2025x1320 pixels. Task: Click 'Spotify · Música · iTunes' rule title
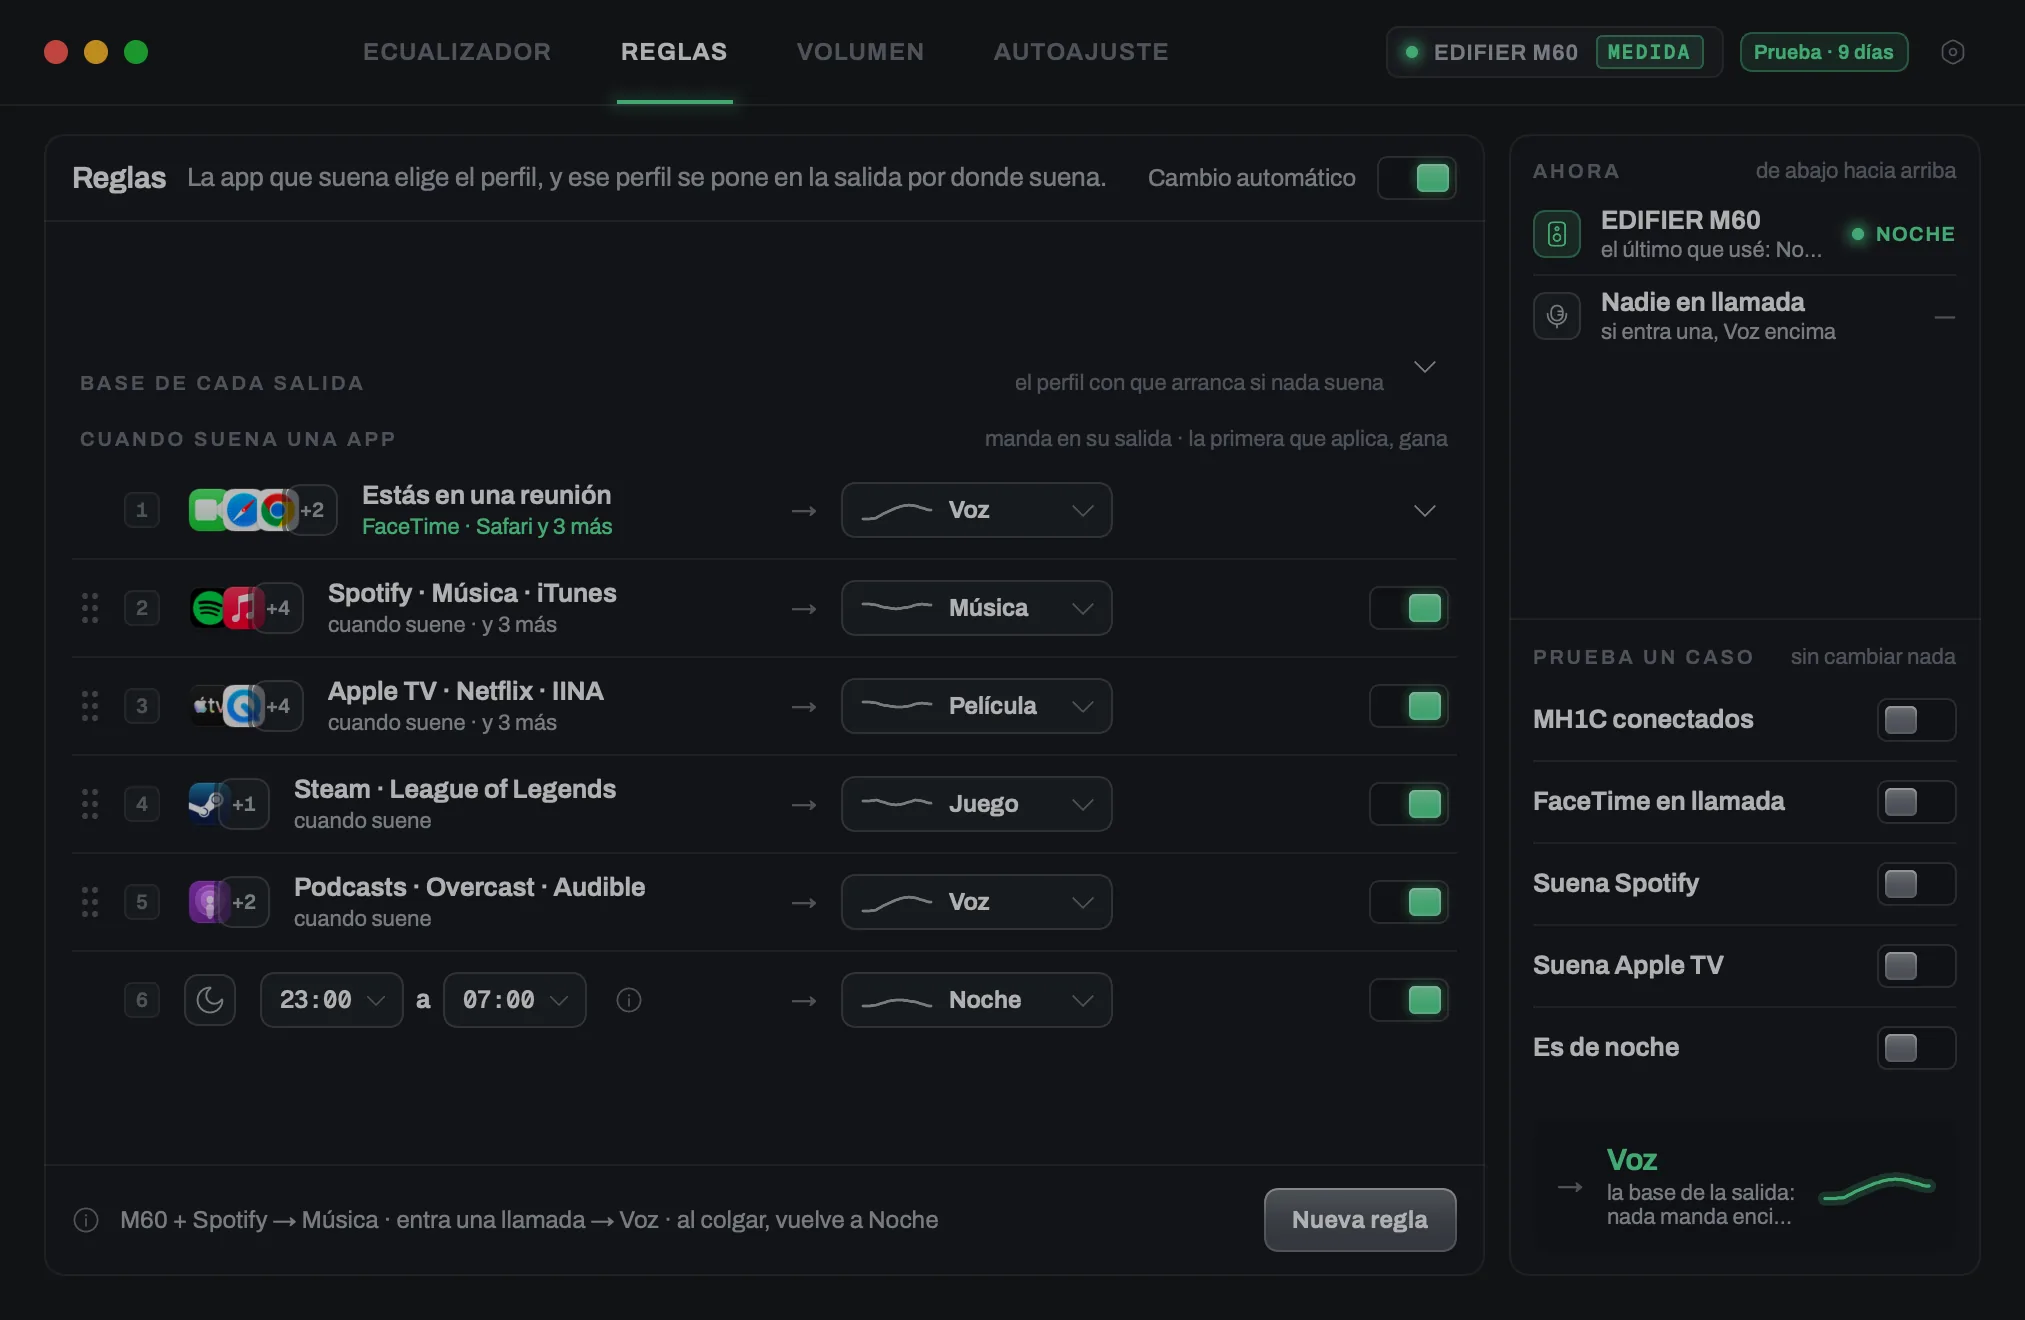click(472, 593)
